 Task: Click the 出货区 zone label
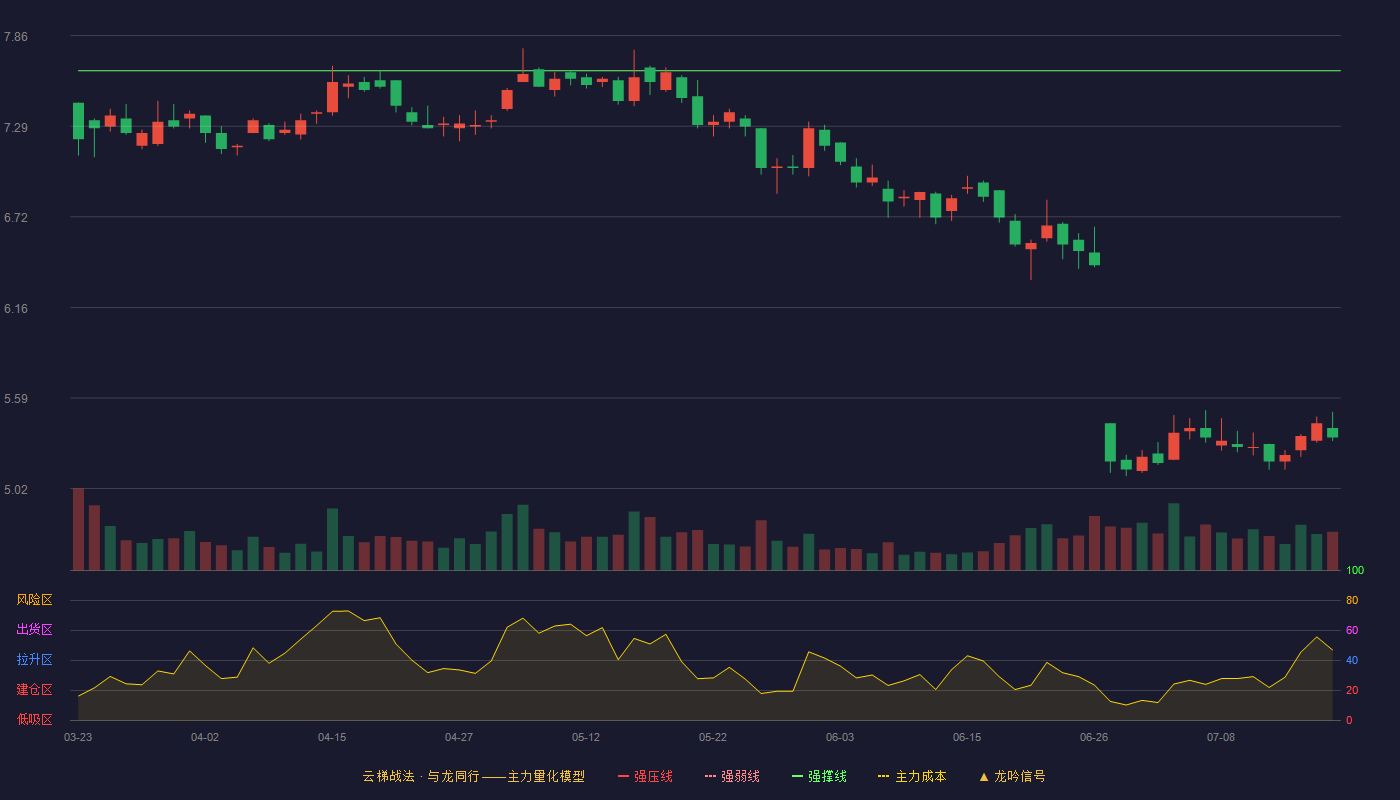34,630
